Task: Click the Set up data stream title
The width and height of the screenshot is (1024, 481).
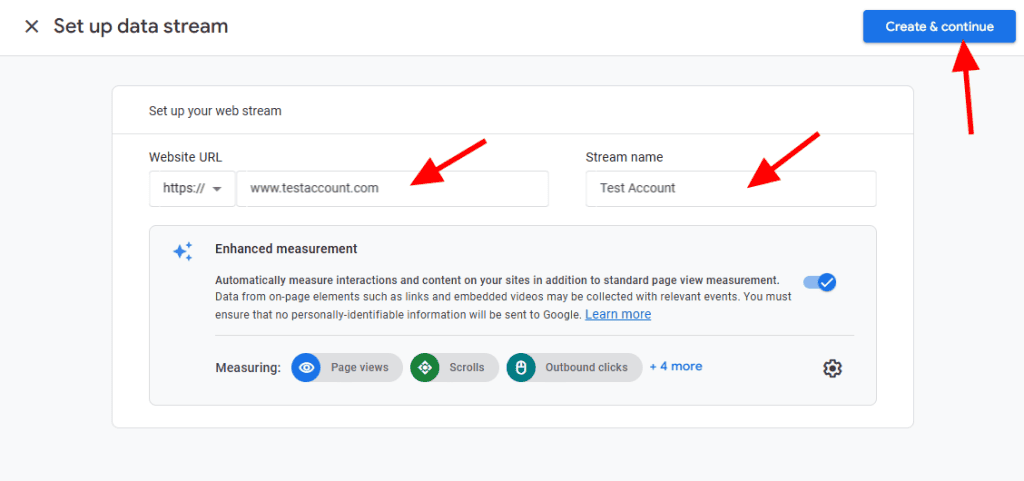Action: coord(140,26)
